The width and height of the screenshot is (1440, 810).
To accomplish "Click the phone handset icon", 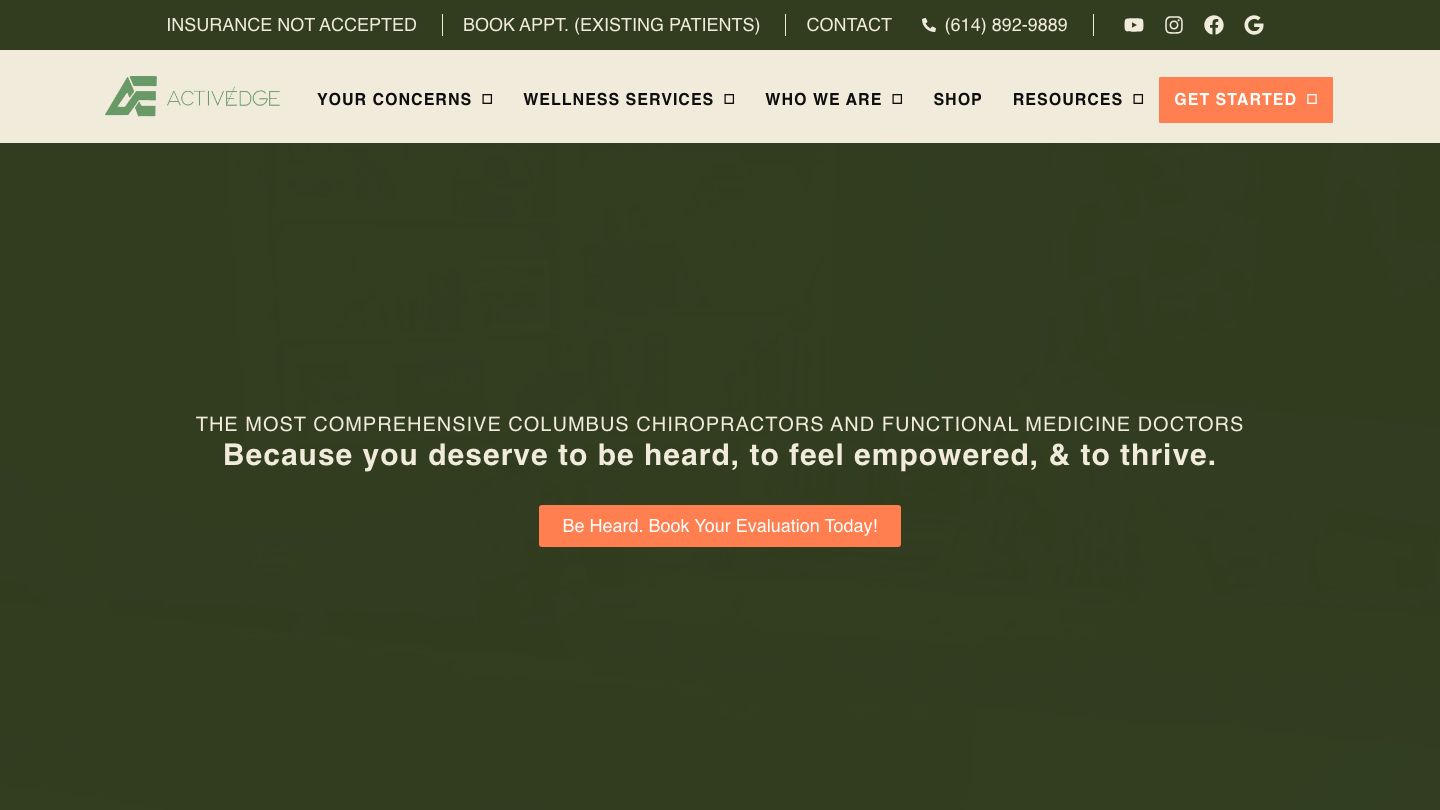I will pyautogui.click(x=929, y=25).
